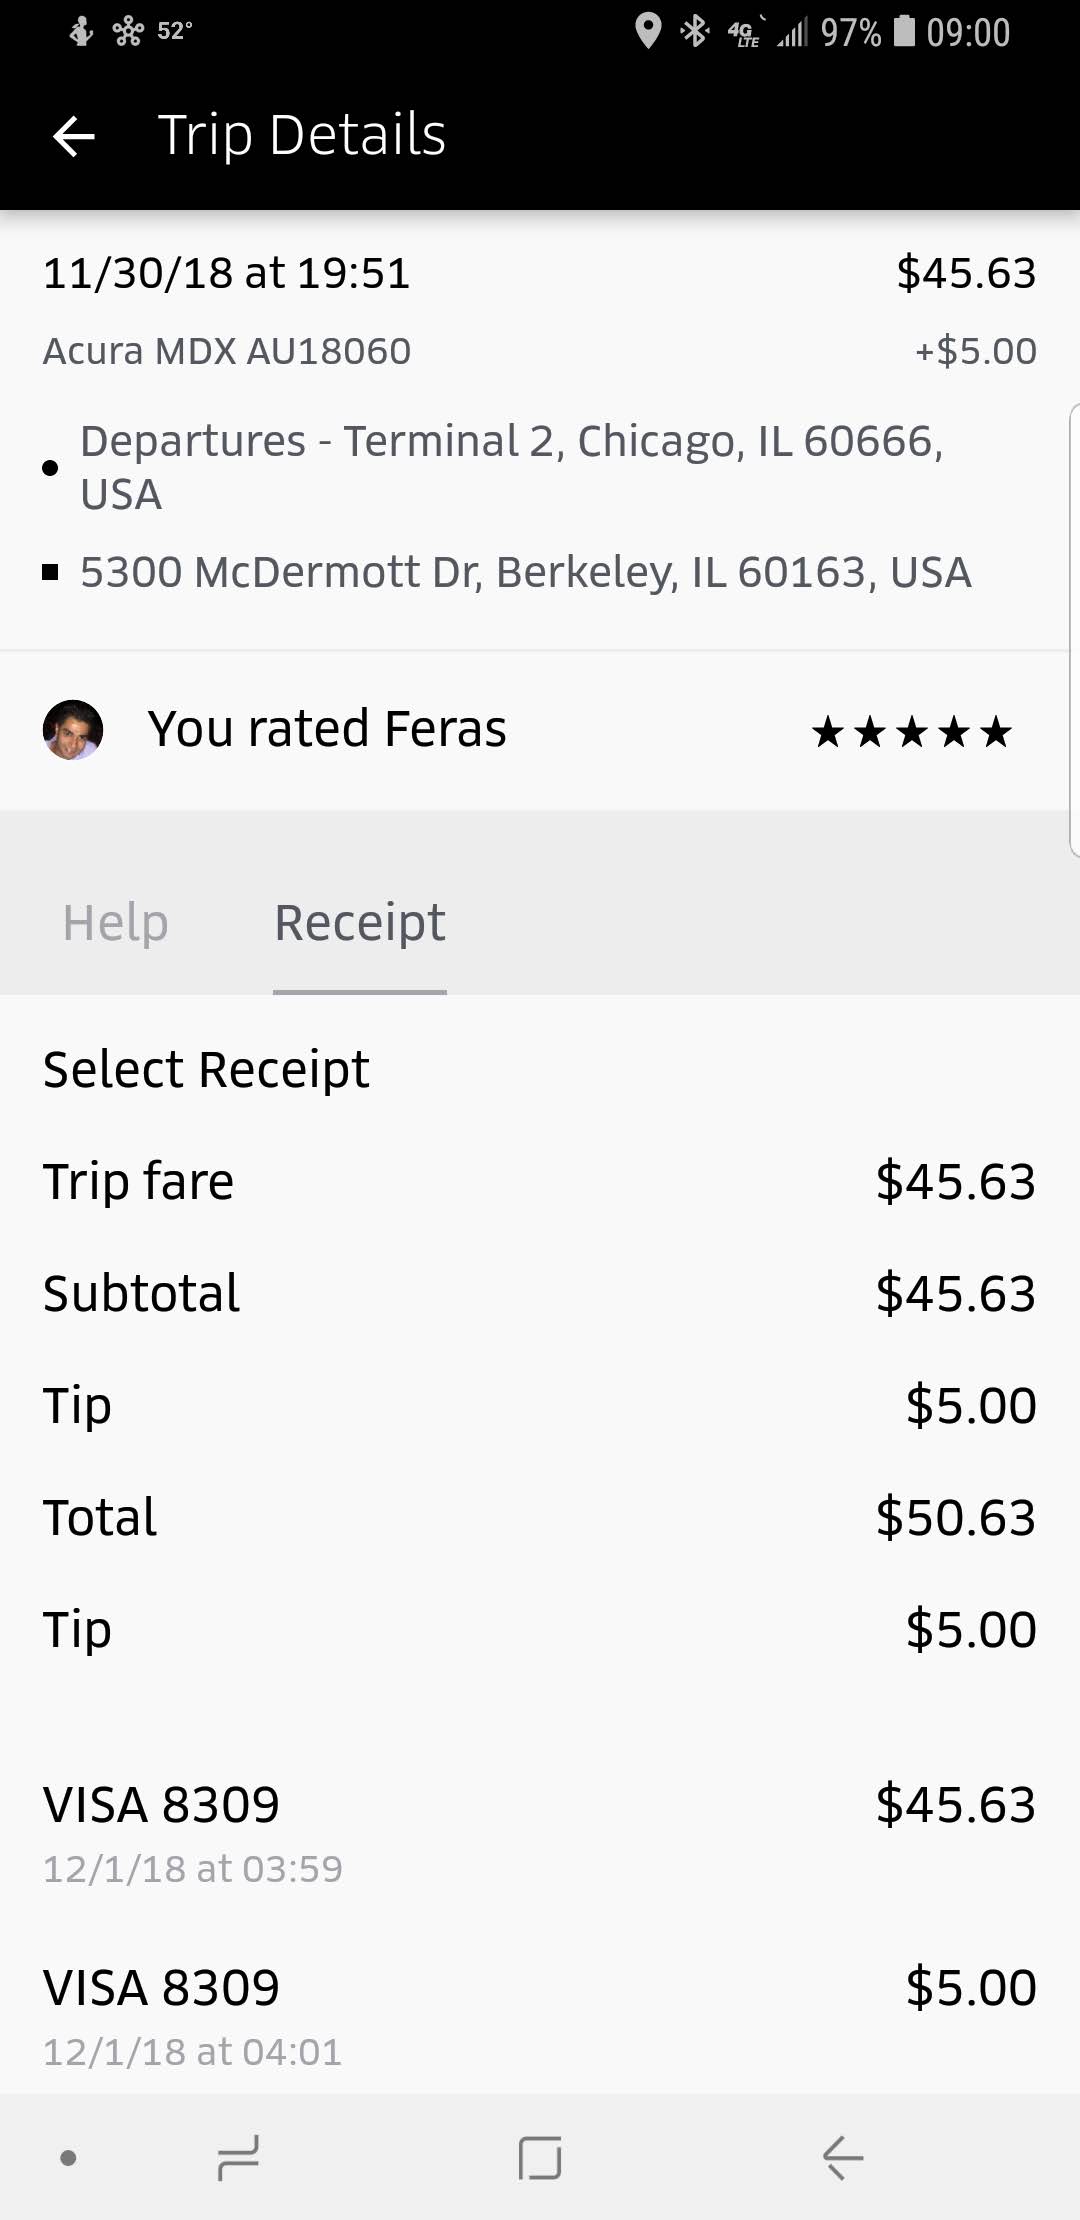Image resolution: width=1080 pixels, height=2220 pixels.
Task: Tap the Bluetooth status bar icon
Action: coord(694,32)
